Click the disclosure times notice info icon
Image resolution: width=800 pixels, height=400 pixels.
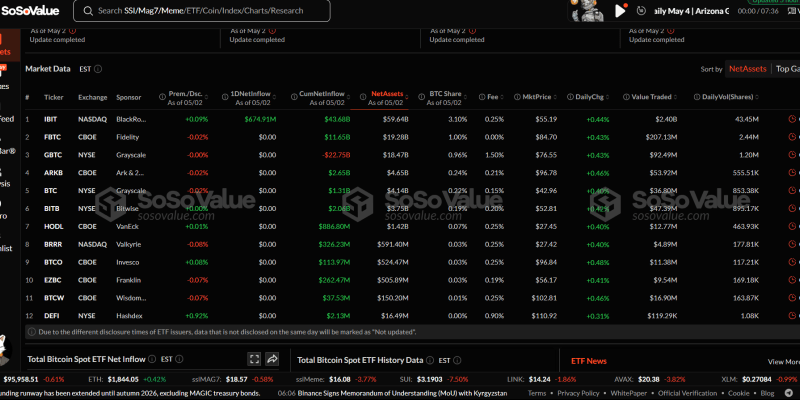click(x=32, y=332)
